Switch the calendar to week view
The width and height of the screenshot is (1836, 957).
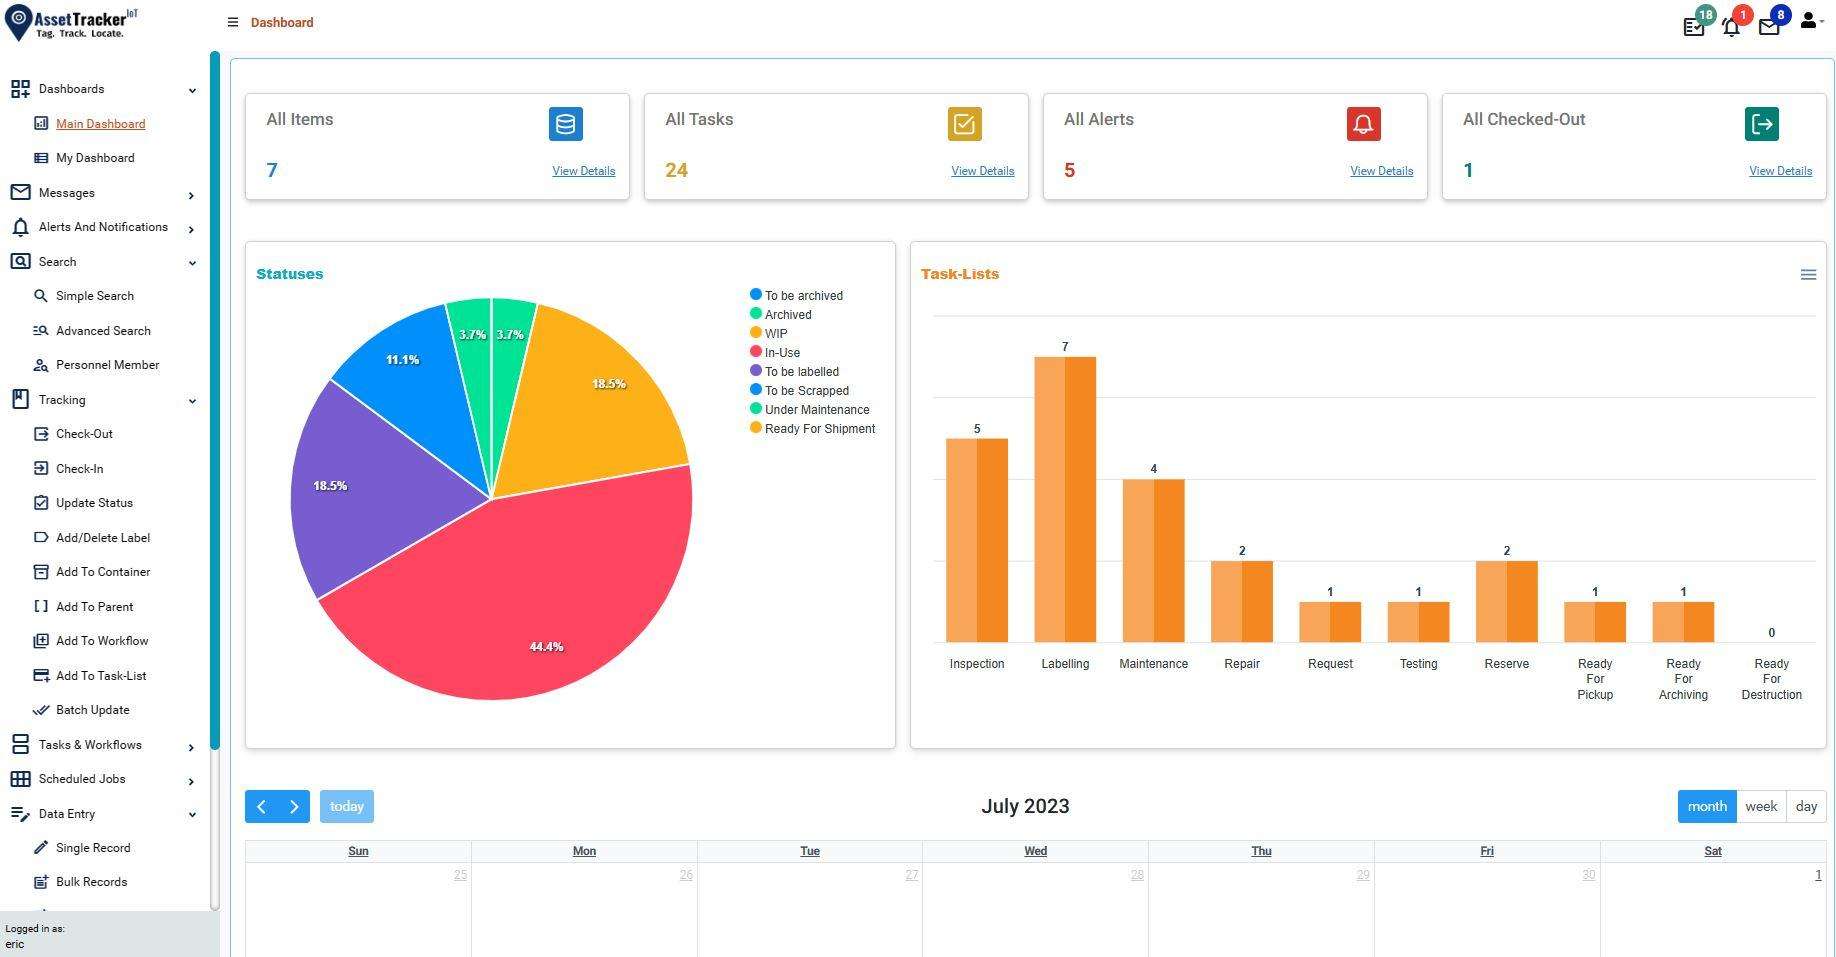[x=1761, y=806]
